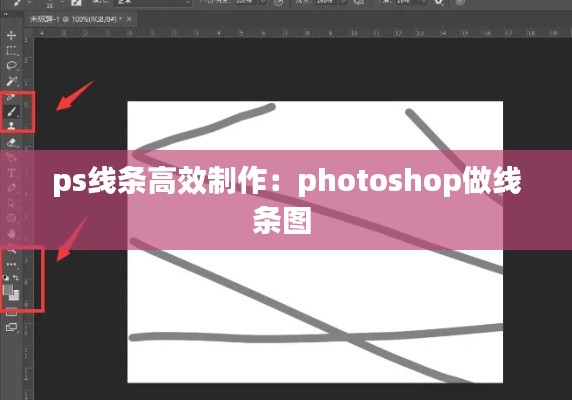
Task: Enable airbrush-style build-up
Action: (x=359, y=3)
